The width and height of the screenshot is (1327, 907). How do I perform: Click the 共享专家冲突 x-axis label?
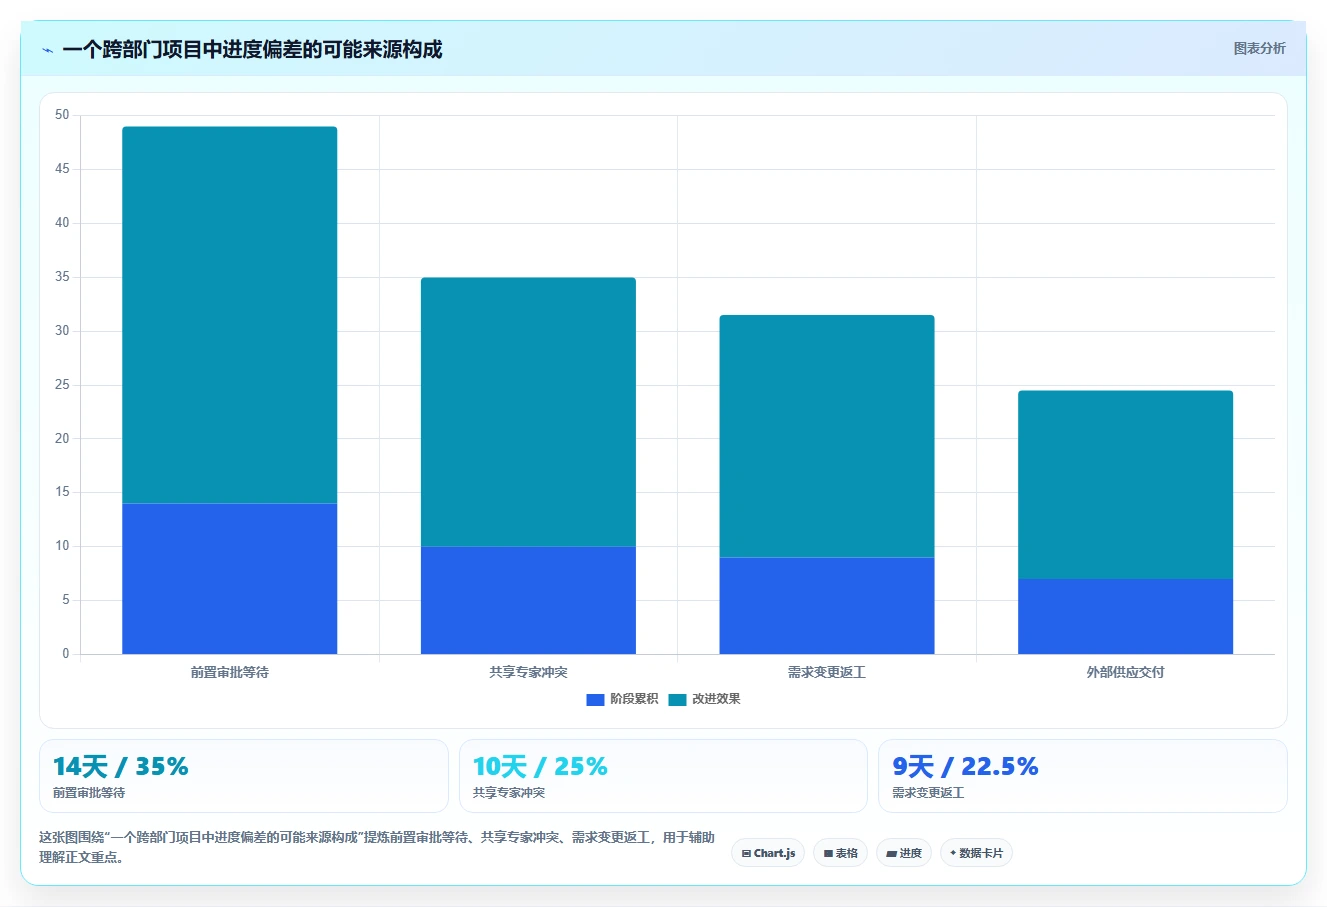[x=528, y=672]
